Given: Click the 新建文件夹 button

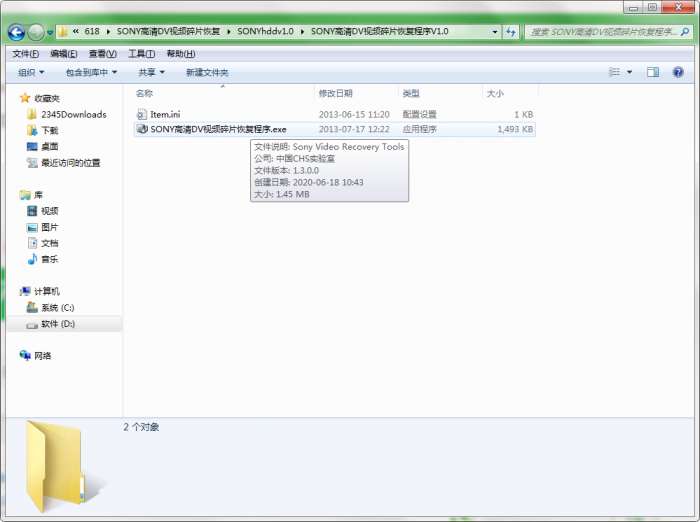Looking at the screenshot, I should (x=207, y=72).
